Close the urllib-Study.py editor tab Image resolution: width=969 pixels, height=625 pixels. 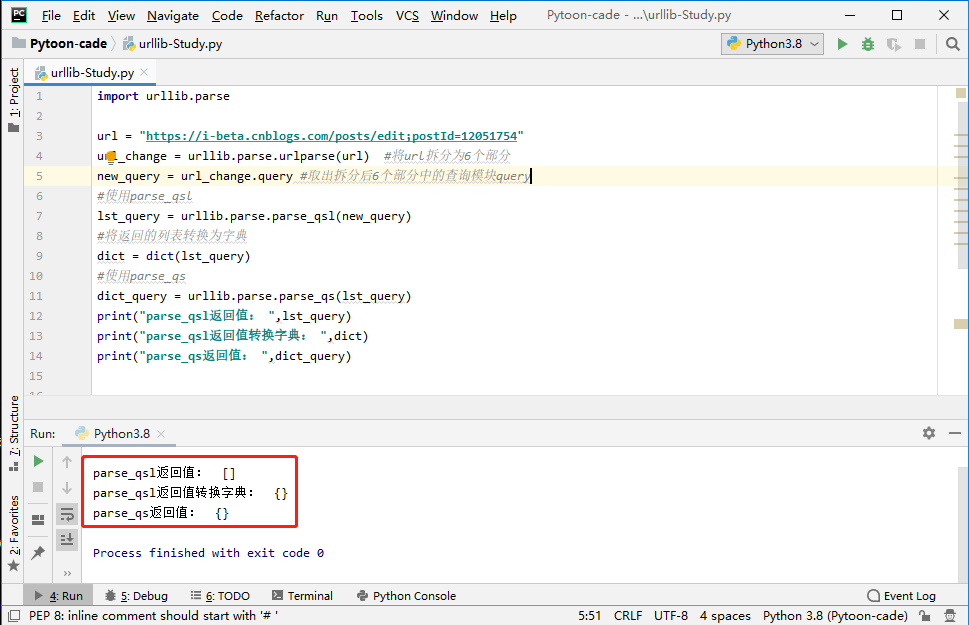[144, 72]
